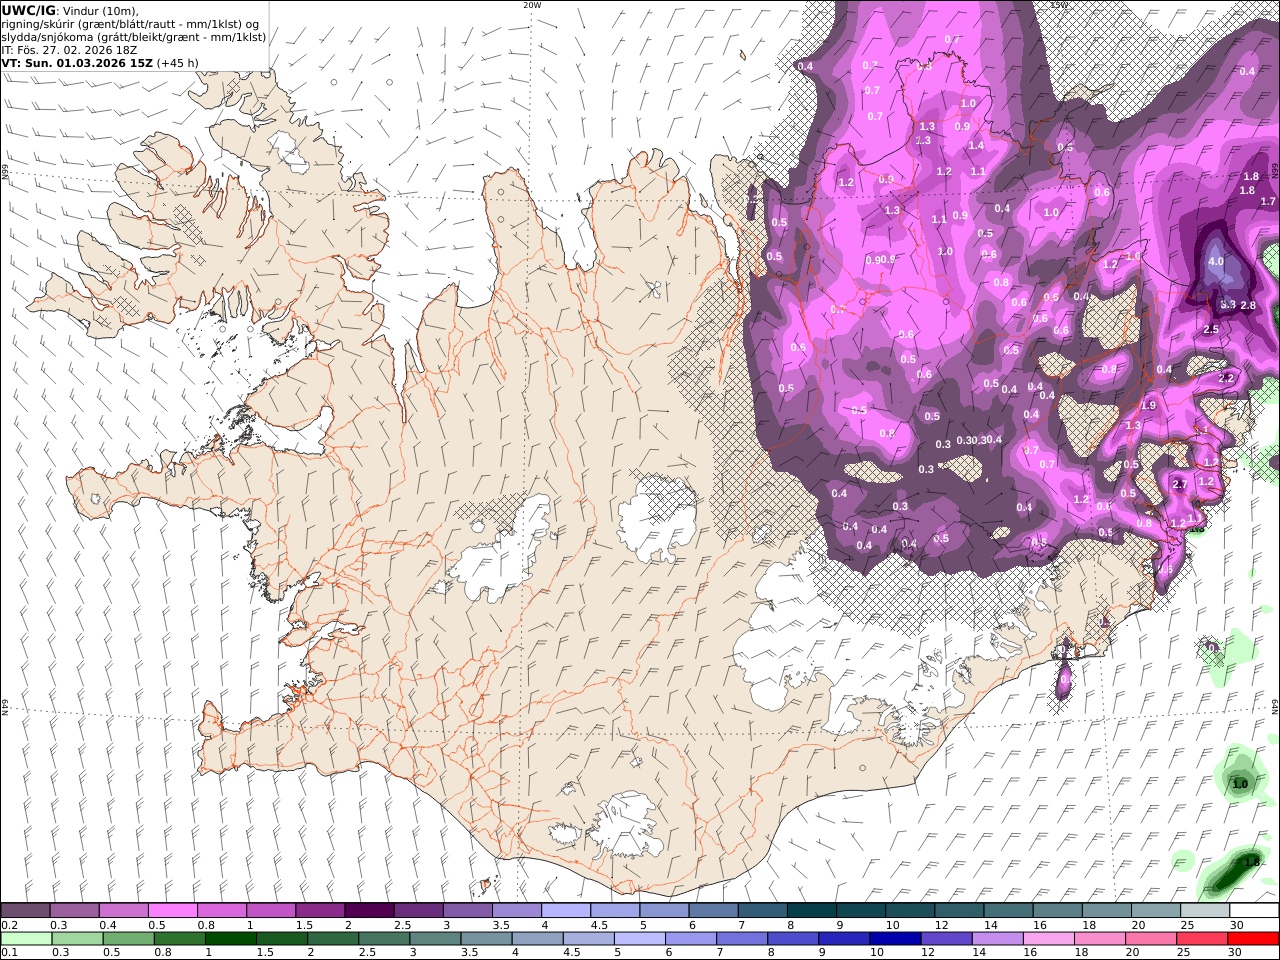Click the 5.3 precipitation value on the map
The width and height of the screenshot is (1280, 960).
(x=1229, y=304)
